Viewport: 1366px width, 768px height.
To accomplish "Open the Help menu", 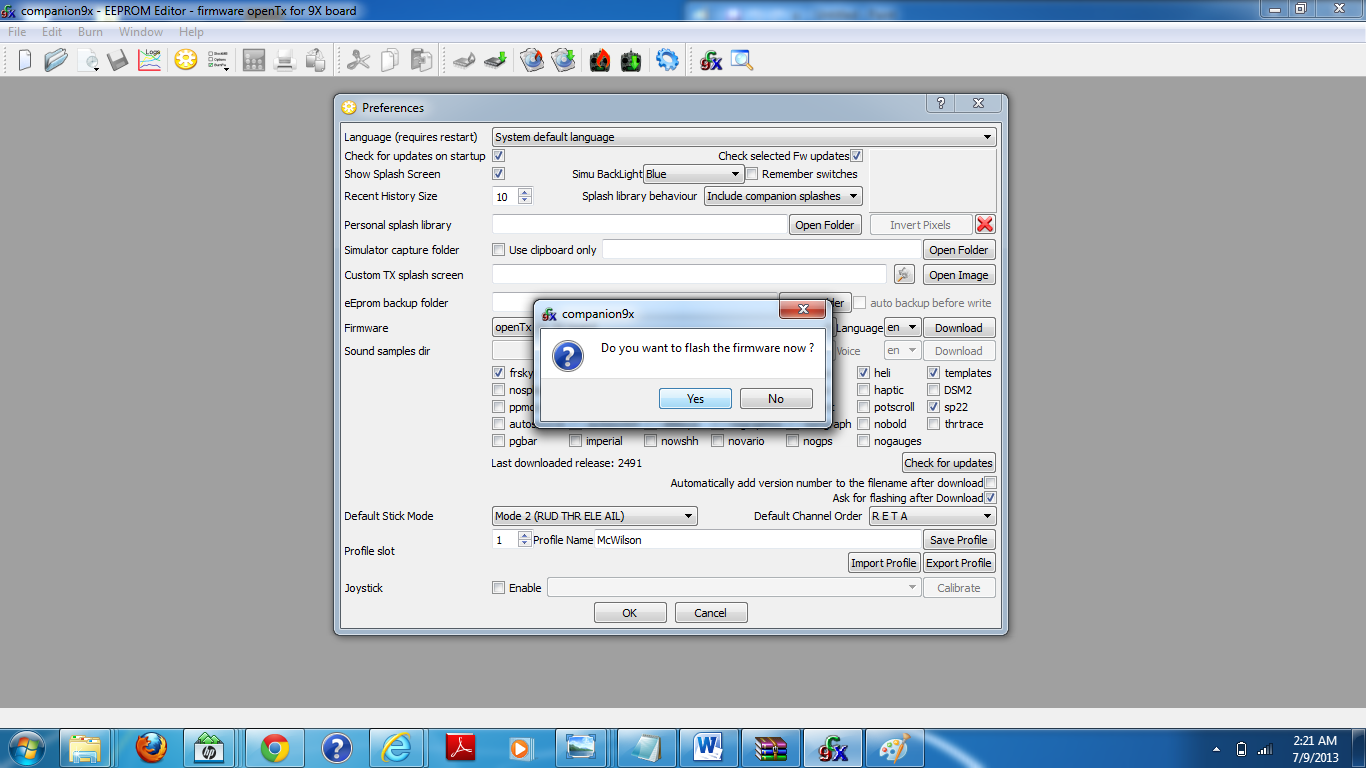I will click(x=191, y=32).
